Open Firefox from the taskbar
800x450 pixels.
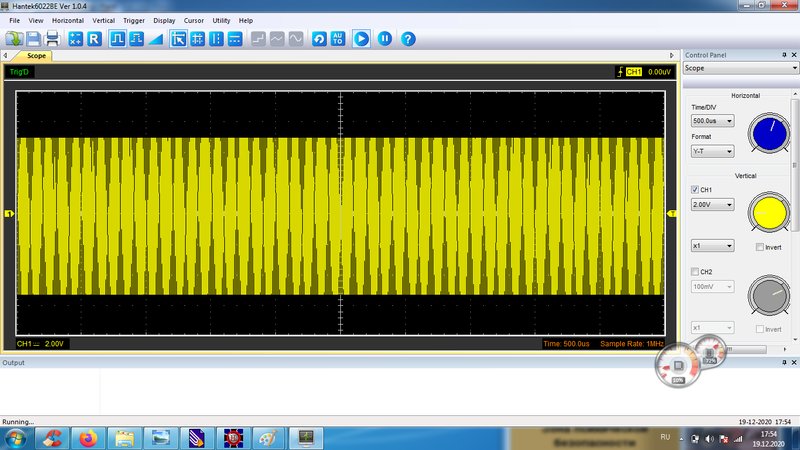88,438
